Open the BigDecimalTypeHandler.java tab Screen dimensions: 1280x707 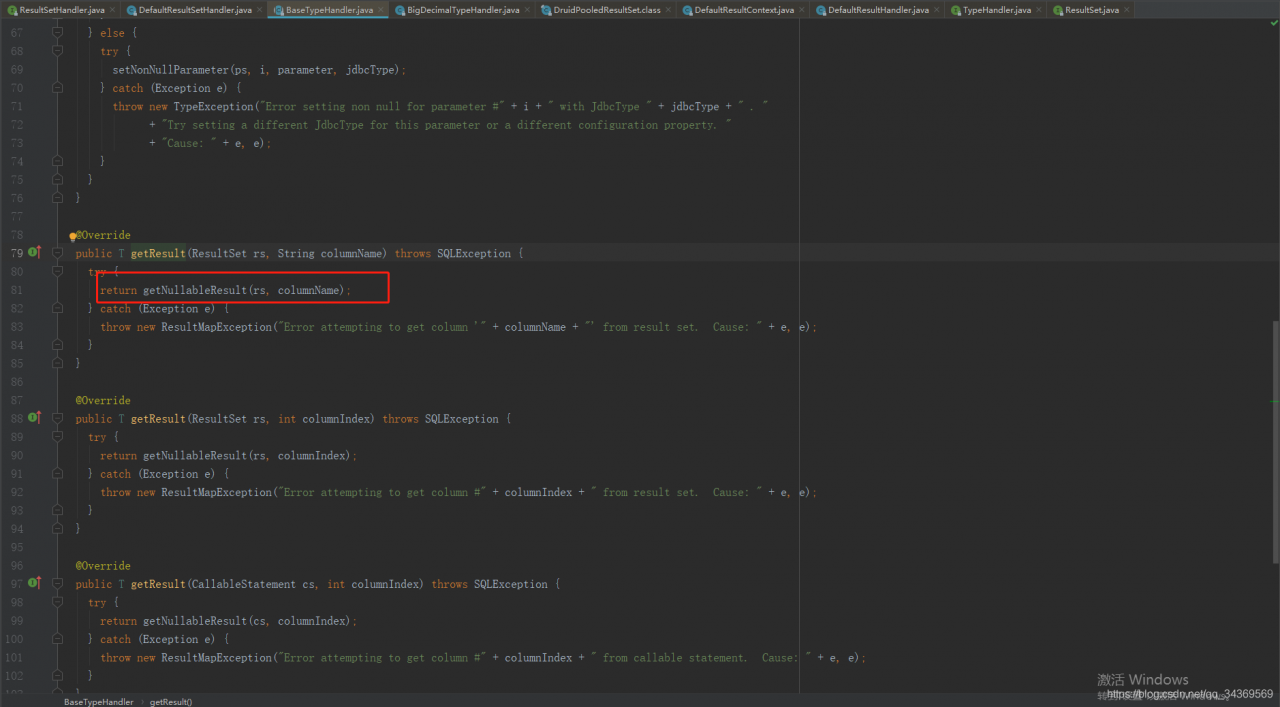click(x=463, y=9)
